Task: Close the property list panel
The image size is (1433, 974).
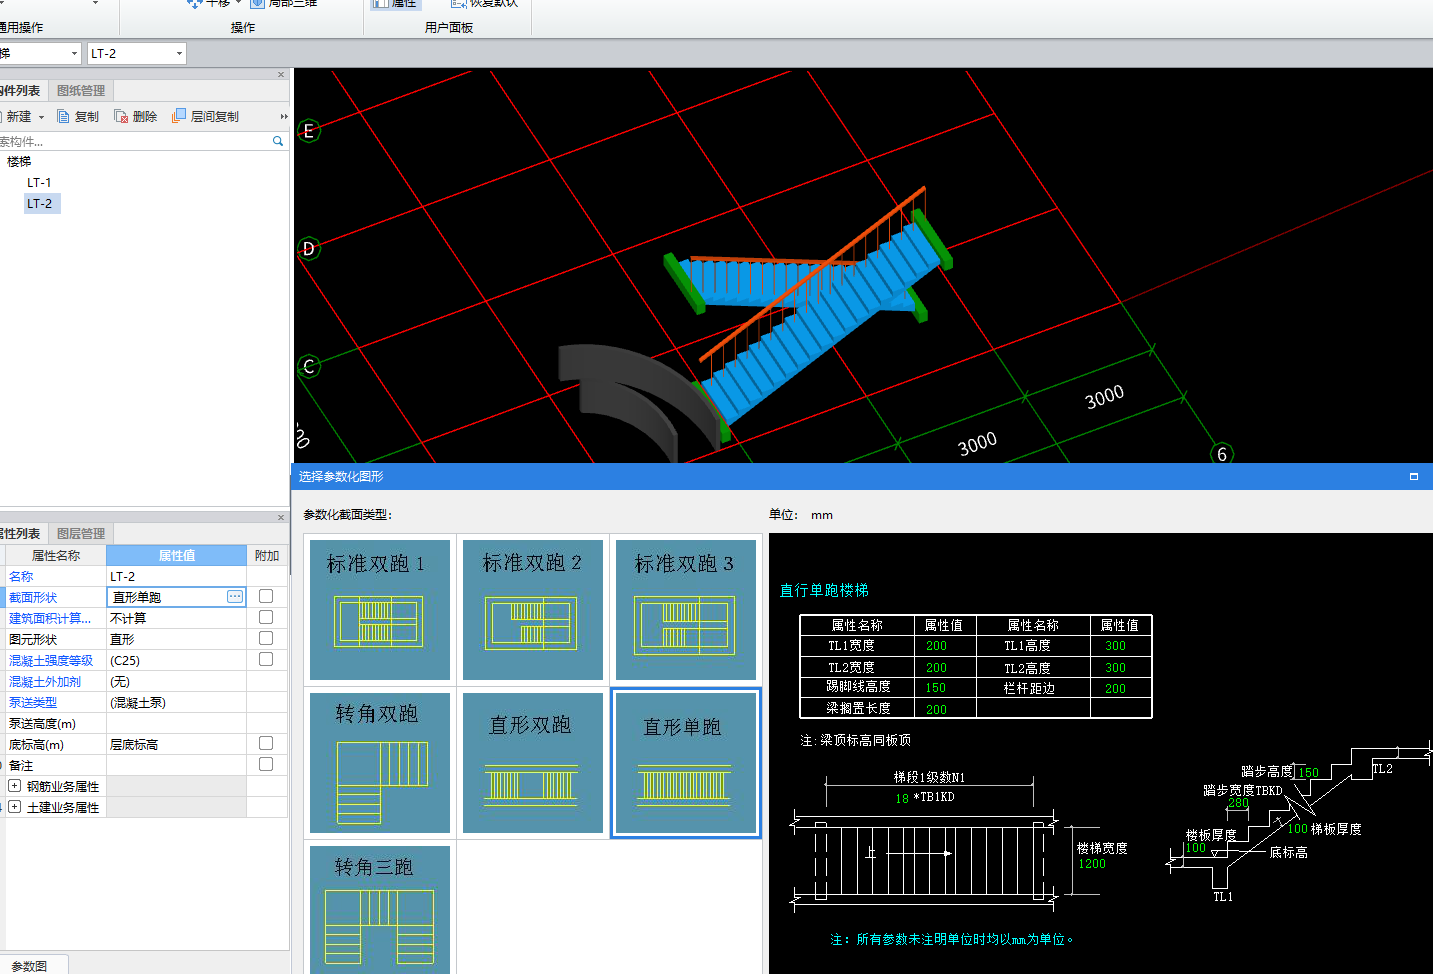Action: pyautogui.click(x=281, y=518)
